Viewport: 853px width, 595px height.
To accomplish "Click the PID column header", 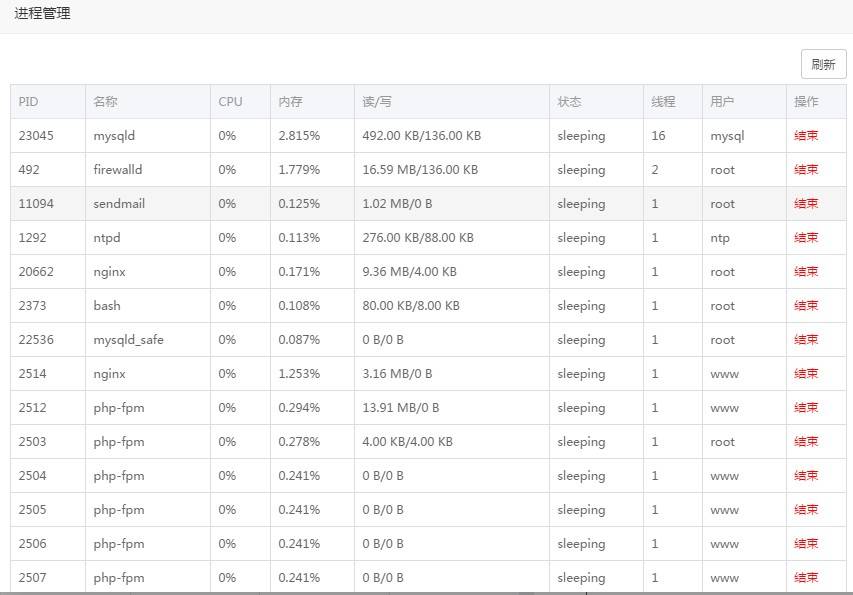I will 29,102.
